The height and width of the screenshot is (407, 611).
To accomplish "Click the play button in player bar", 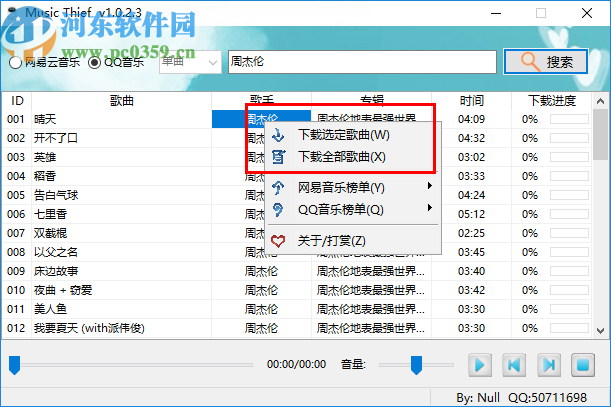I will [480, 365].
